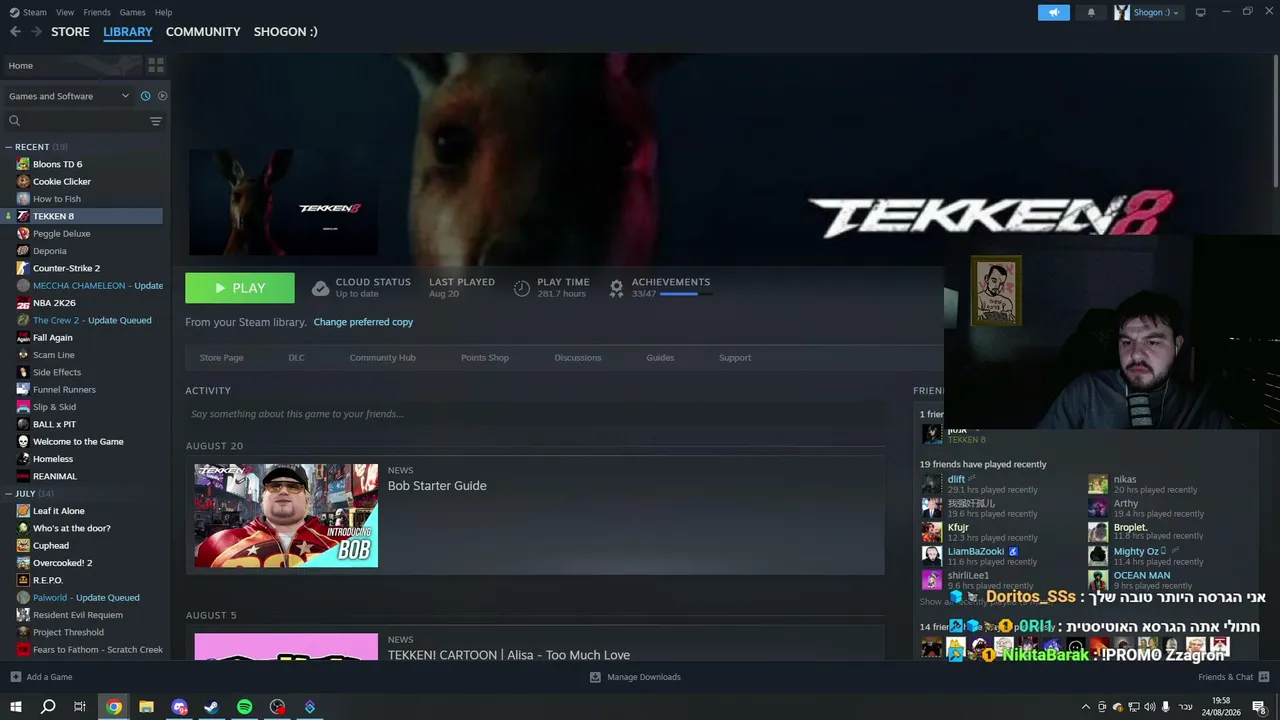Open the notifications bell

tap(1091, 12)
